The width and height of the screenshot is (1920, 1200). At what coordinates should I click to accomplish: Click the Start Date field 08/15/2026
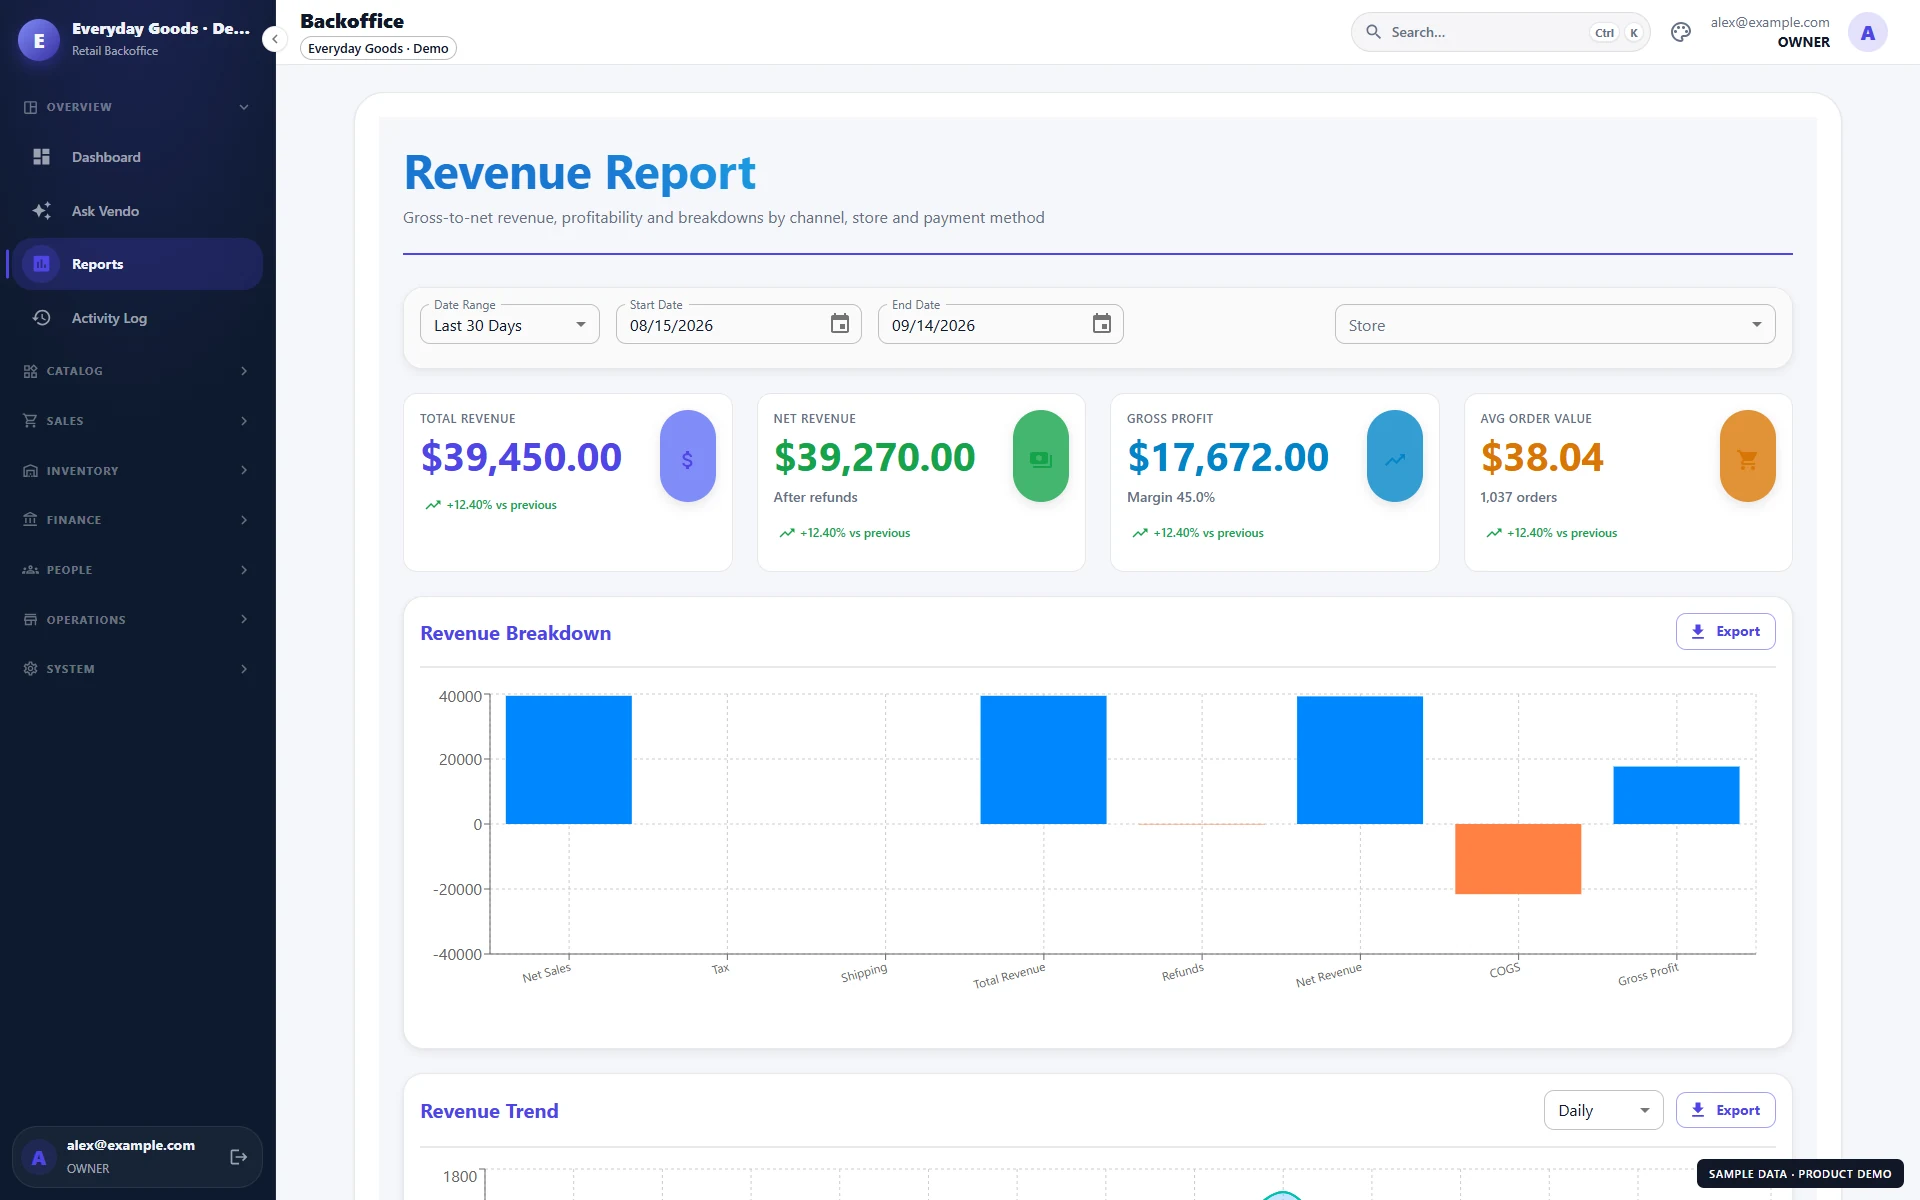738,324
